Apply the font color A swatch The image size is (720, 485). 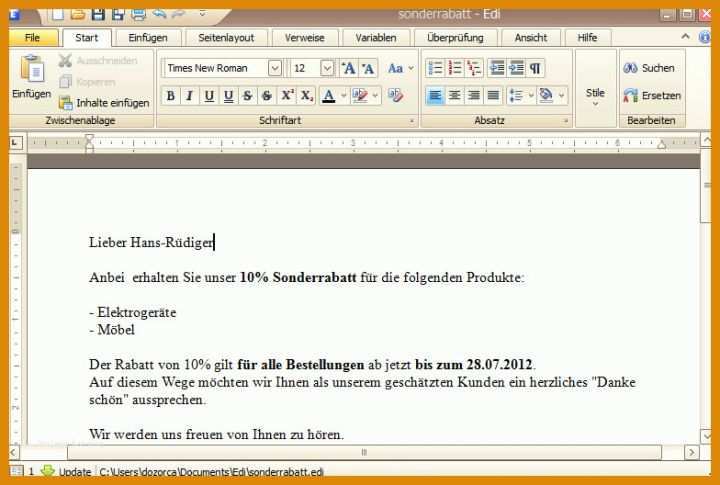point(328,96)
